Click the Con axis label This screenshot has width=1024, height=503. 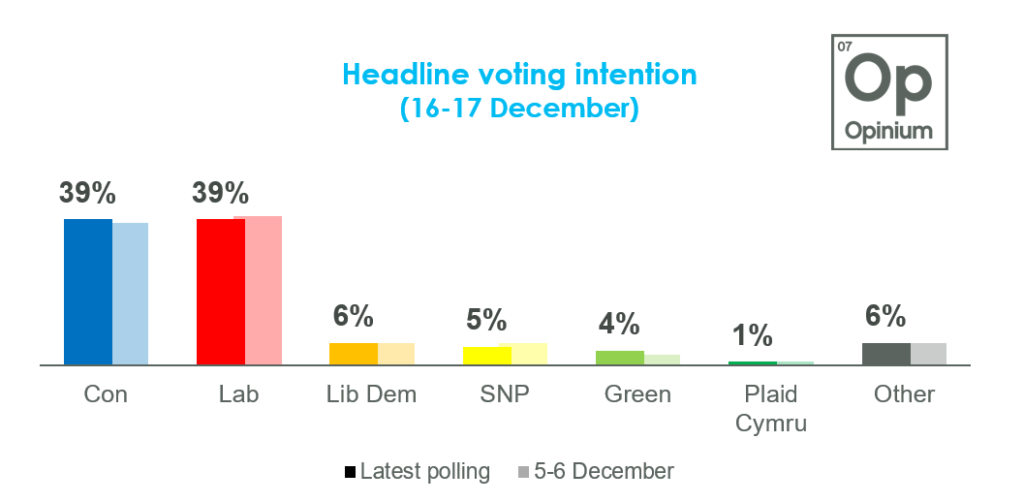[105, 394]
